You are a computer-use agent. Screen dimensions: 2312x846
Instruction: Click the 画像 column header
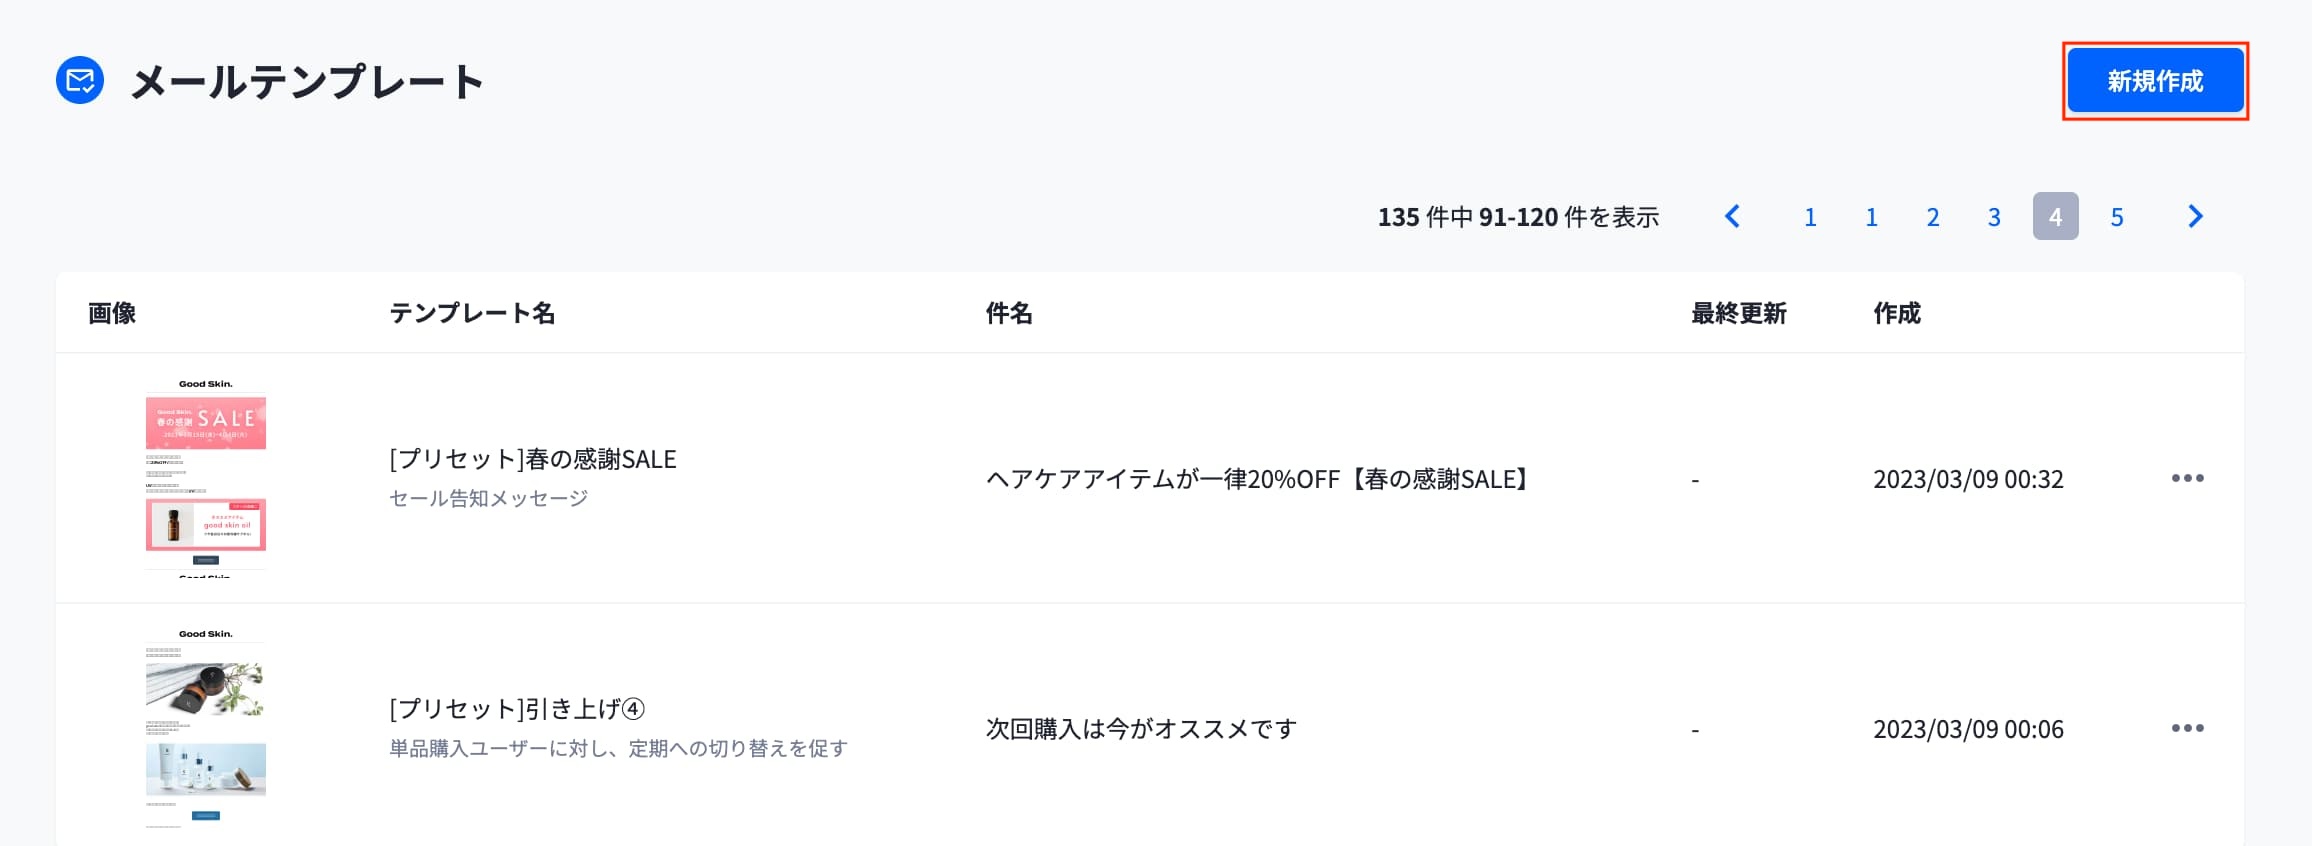112,313
